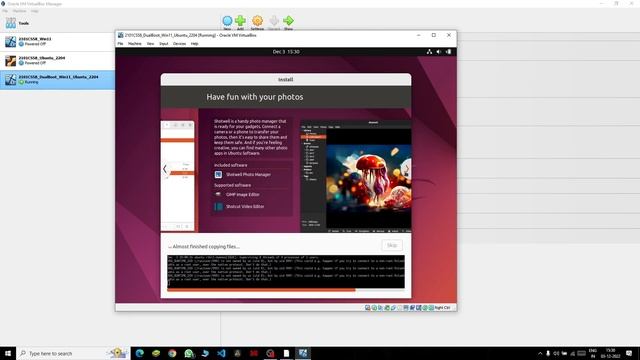Go to previous installer slide arrow
This screenshot has width=640, height=360.
pyautogui.click(x=164, y=169)
